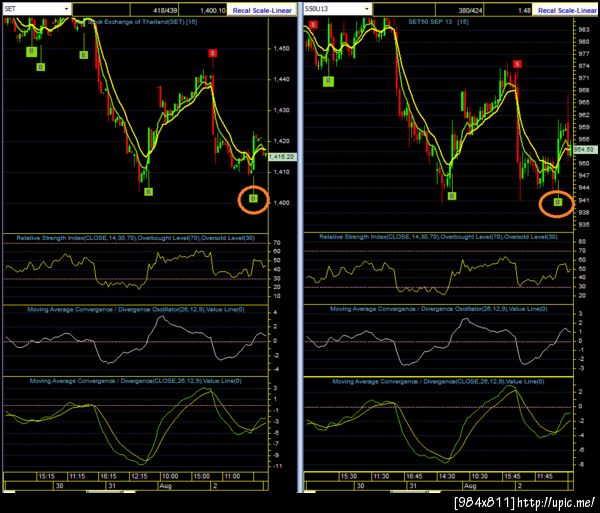The height and width of the screenshot is (513, 600).
Task: Select rightmost B buy marker on S50U13 chart
Action: (558, 202)
